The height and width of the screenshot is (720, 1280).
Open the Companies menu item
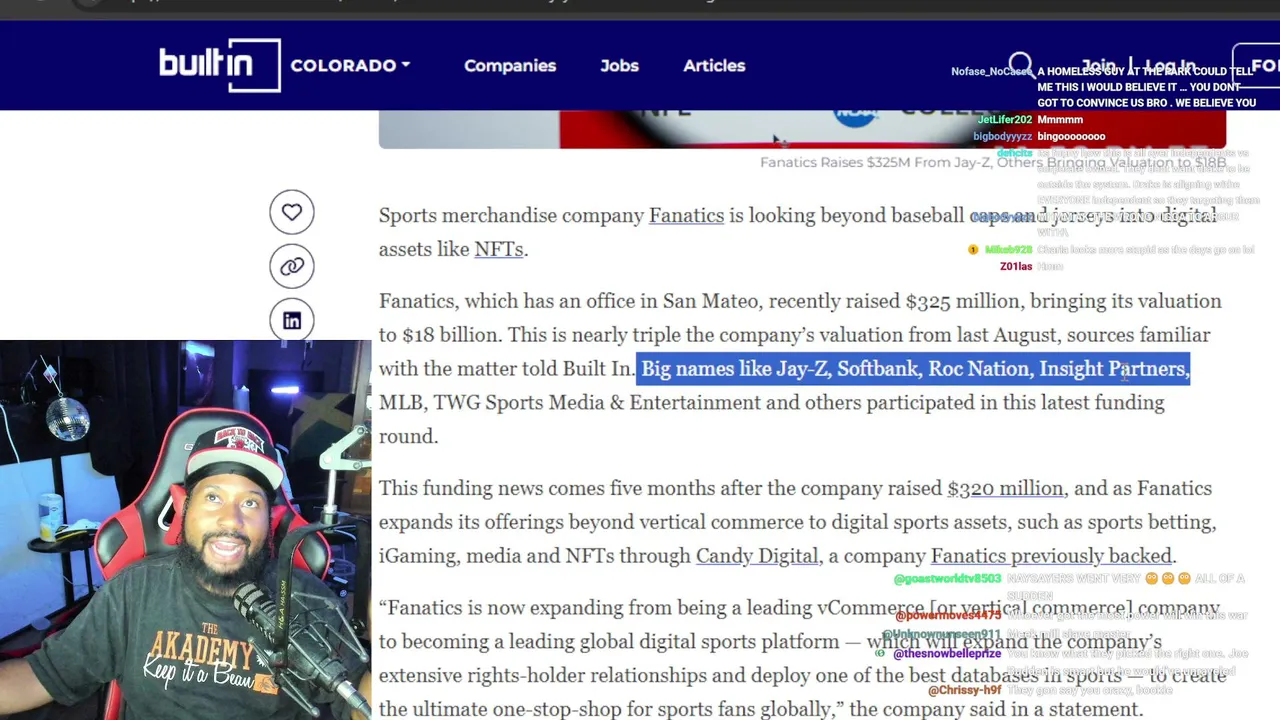click(510, 65)
